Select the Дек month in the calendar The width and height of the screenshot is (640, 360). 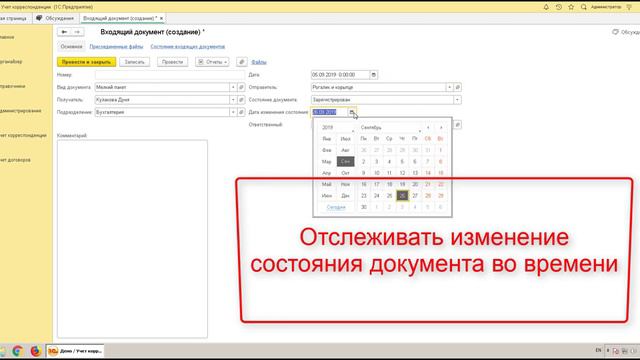(x=345, y=196)
